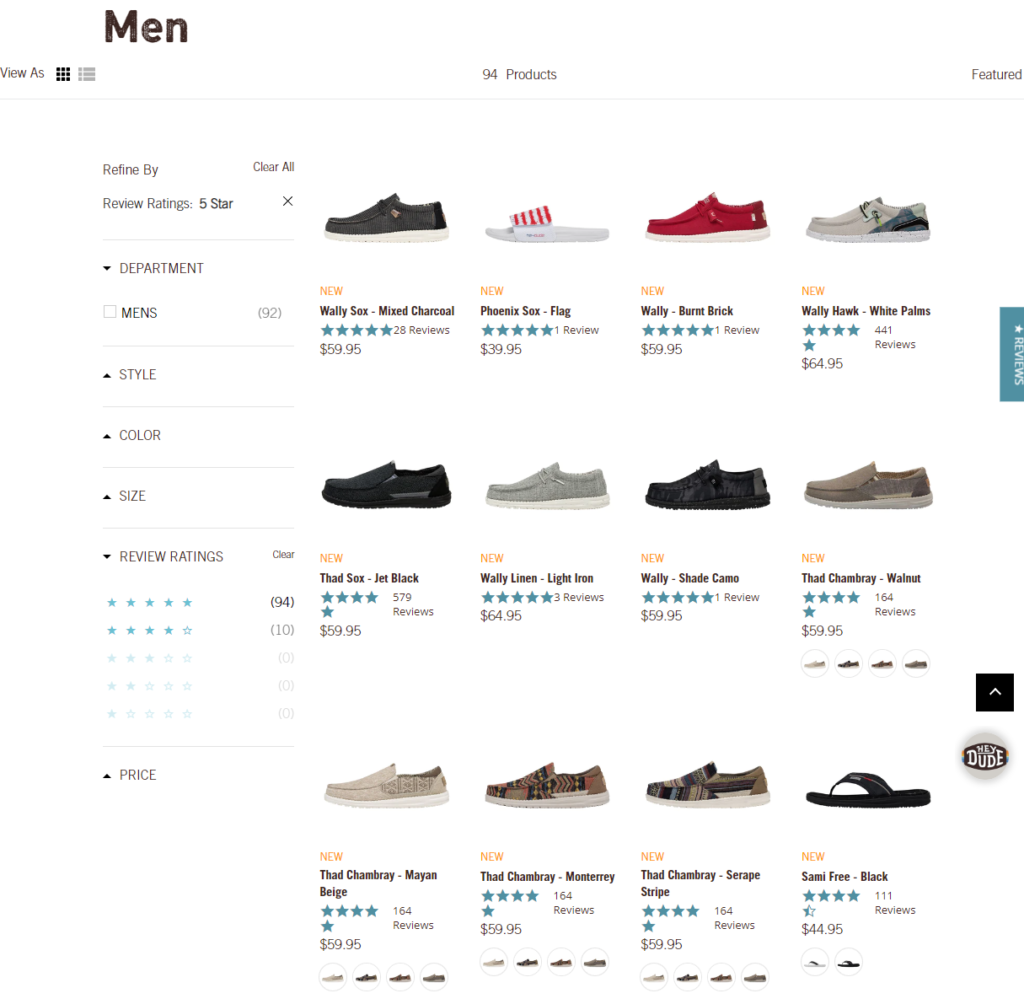Open the Featured sort dropdown

click(996, 73)
